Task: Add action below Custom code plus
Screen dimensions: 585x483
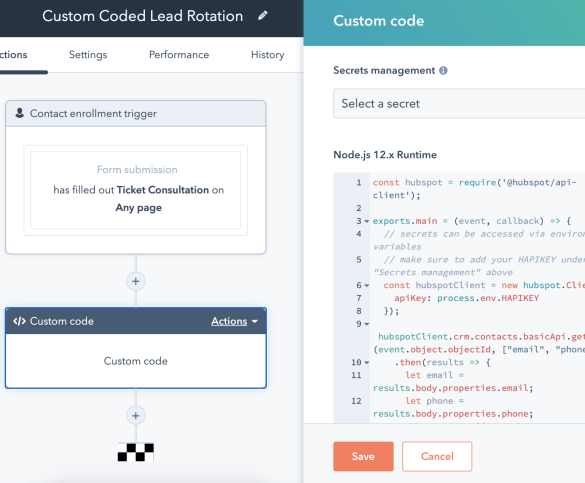Action: point(136,416)
